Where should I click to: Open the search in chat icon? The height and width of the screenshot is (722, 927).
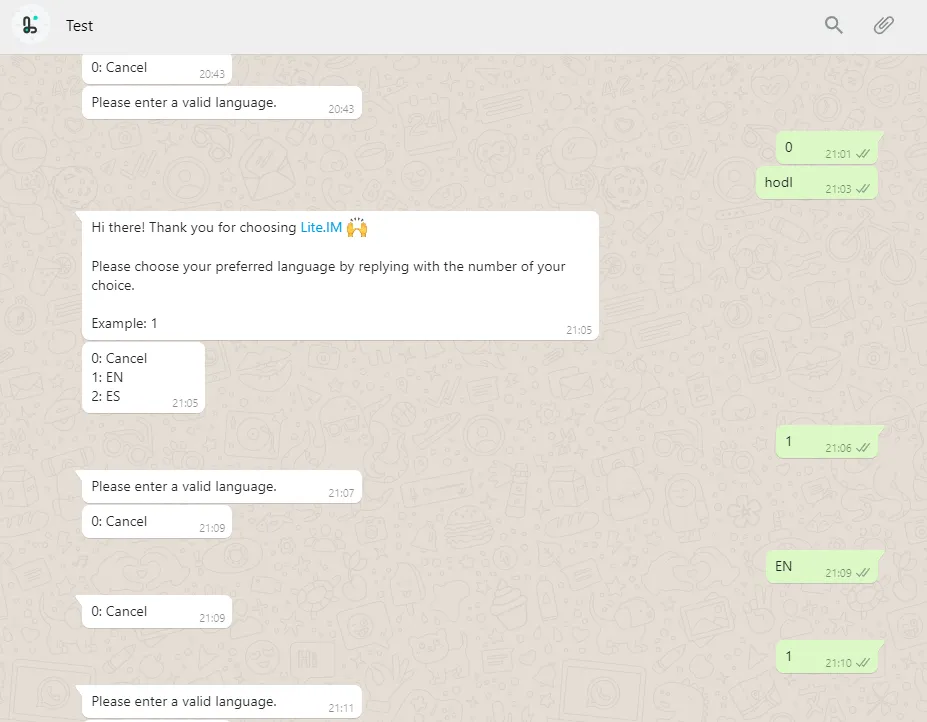tap(834, 25)
